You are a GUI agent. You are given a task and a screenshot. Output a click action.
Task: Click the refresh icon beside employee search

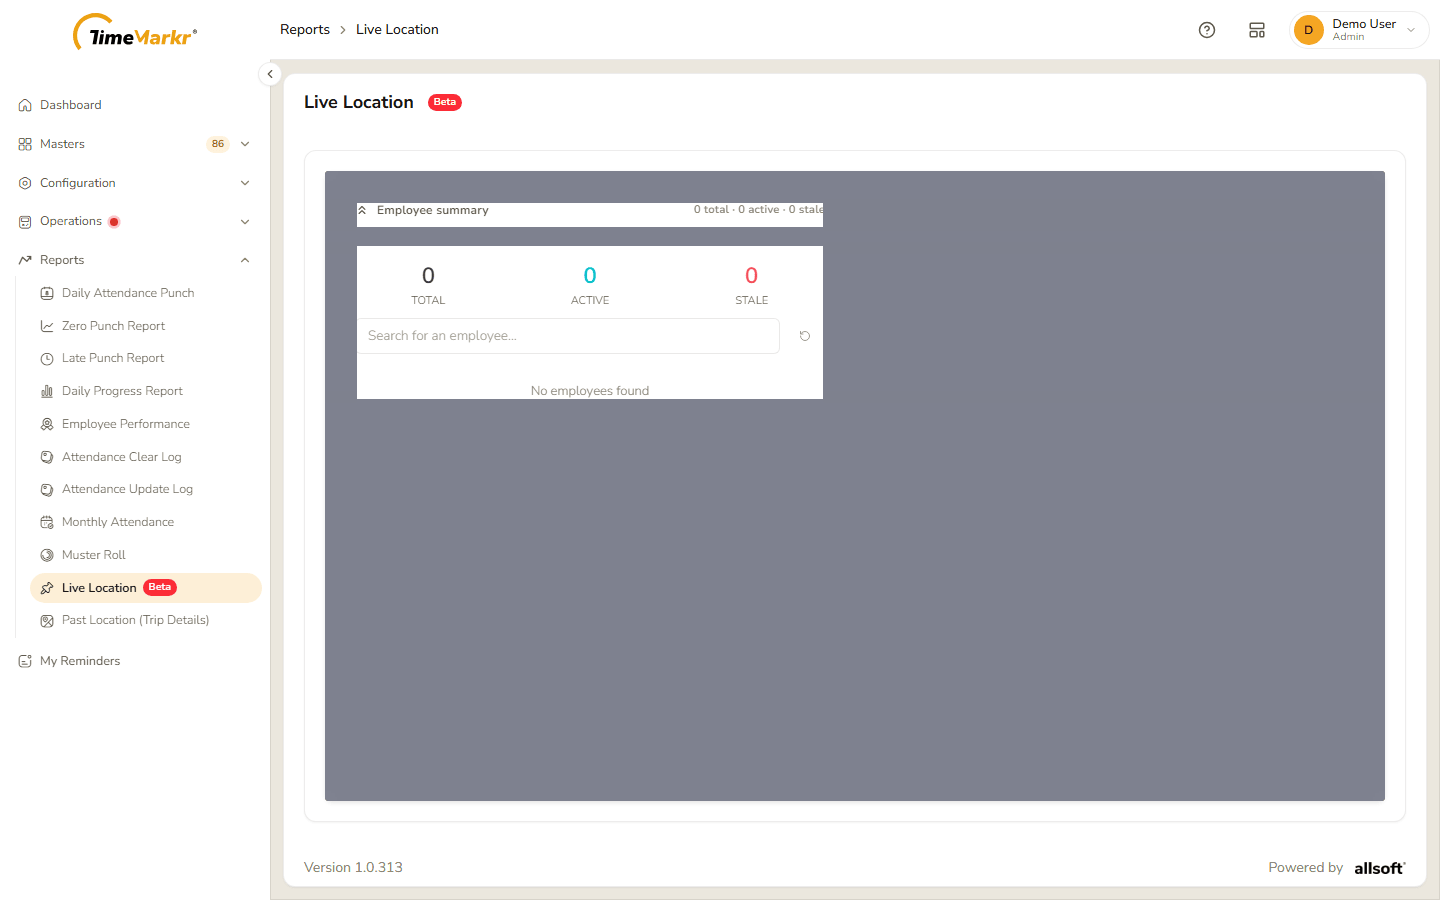(805, 336)
